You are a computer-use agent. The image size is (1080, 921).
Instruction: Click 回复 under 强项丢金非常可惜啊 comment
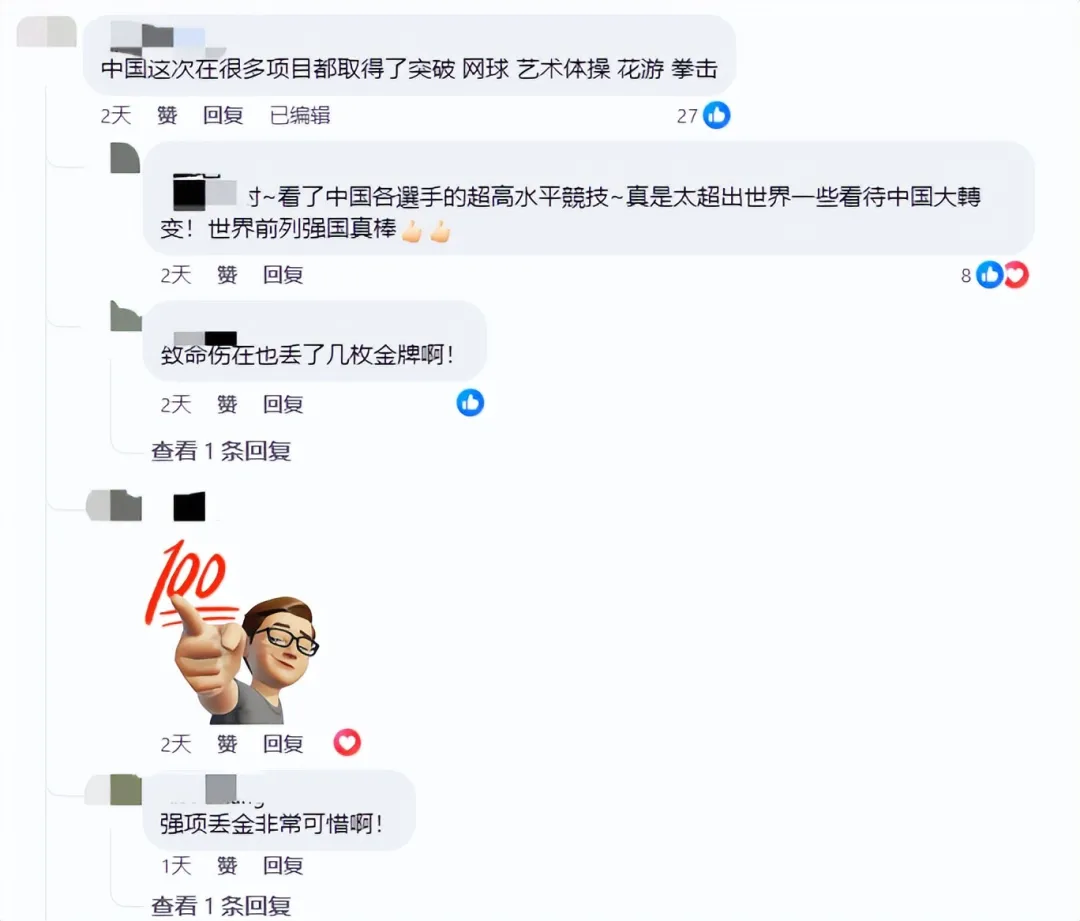pos(283,865)
